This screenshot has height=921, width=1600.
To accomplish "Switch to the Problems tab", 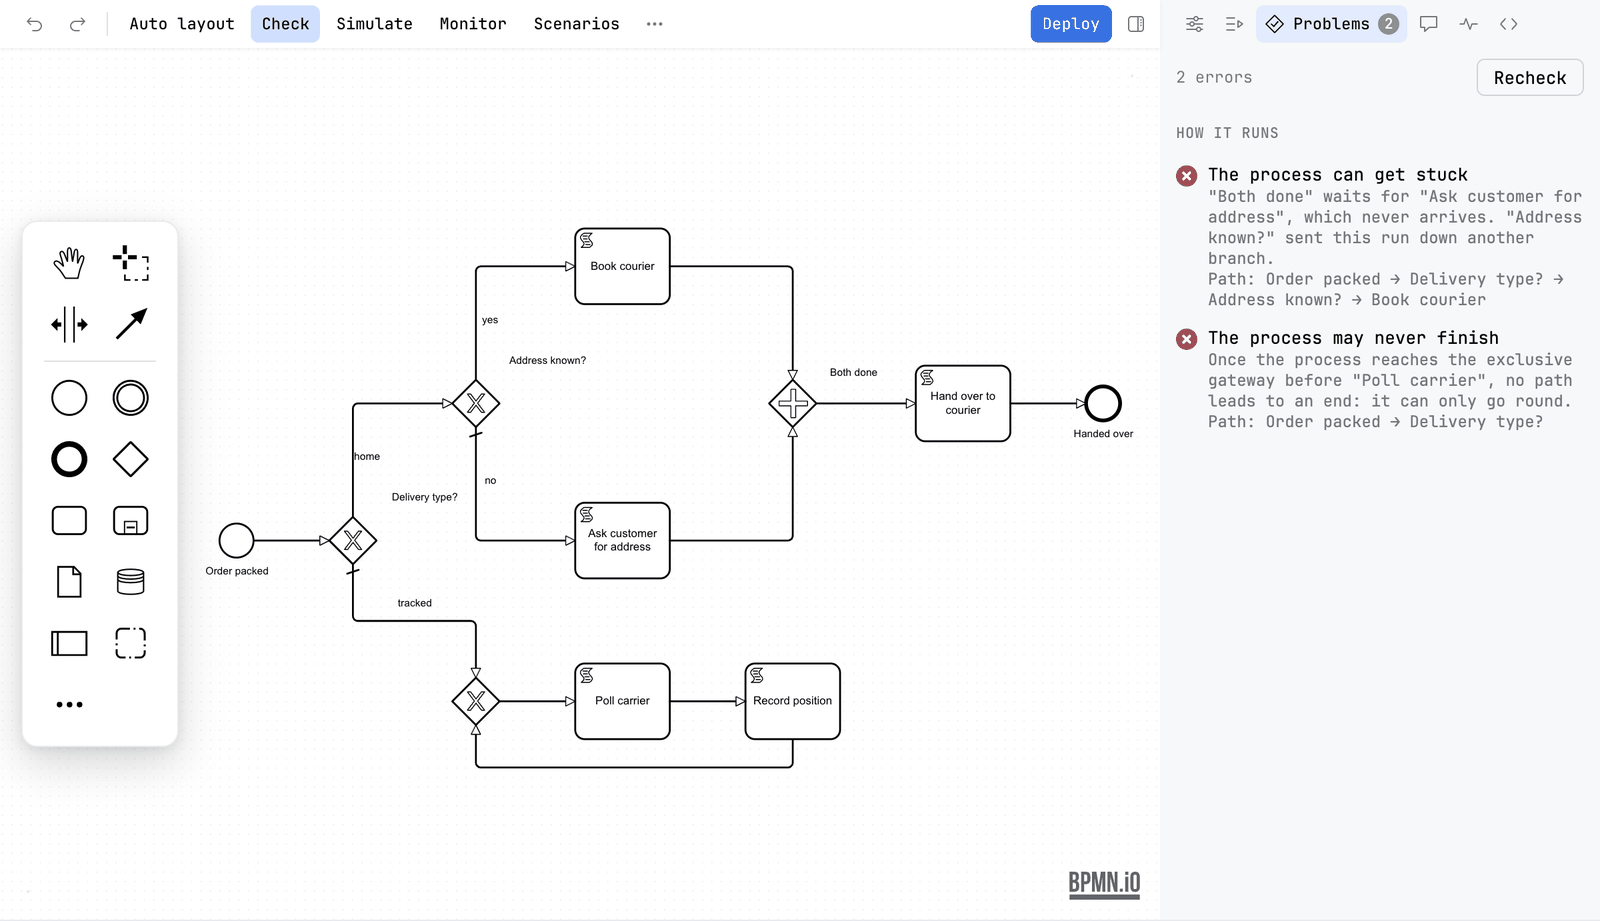I will [1332, 24].
